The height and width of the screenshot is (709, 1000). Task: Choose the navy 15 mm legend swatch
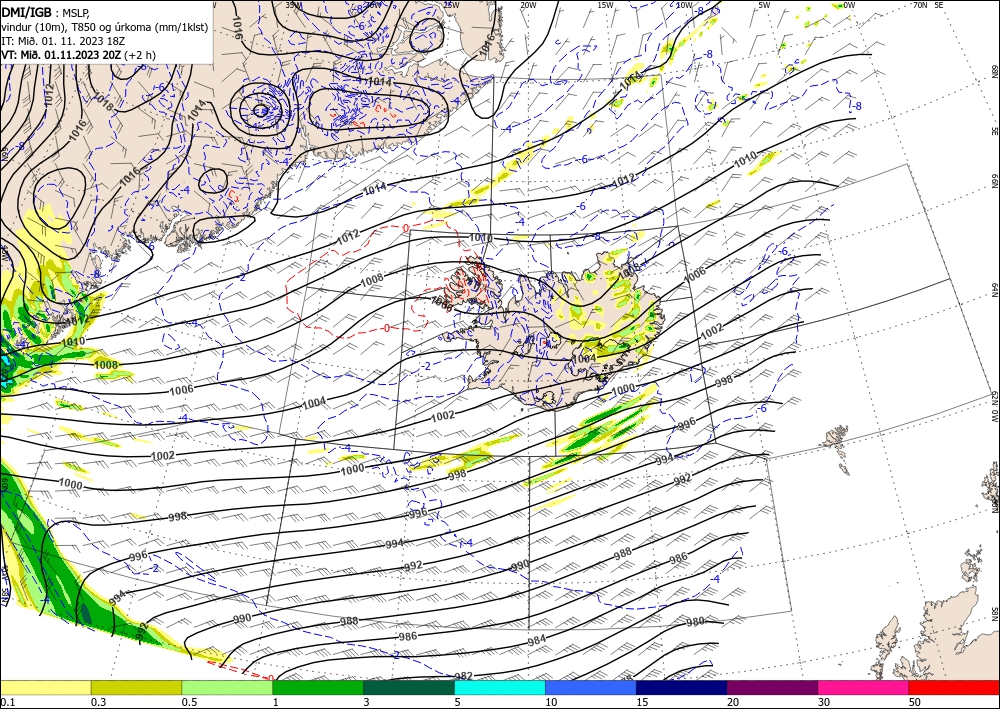682,687
